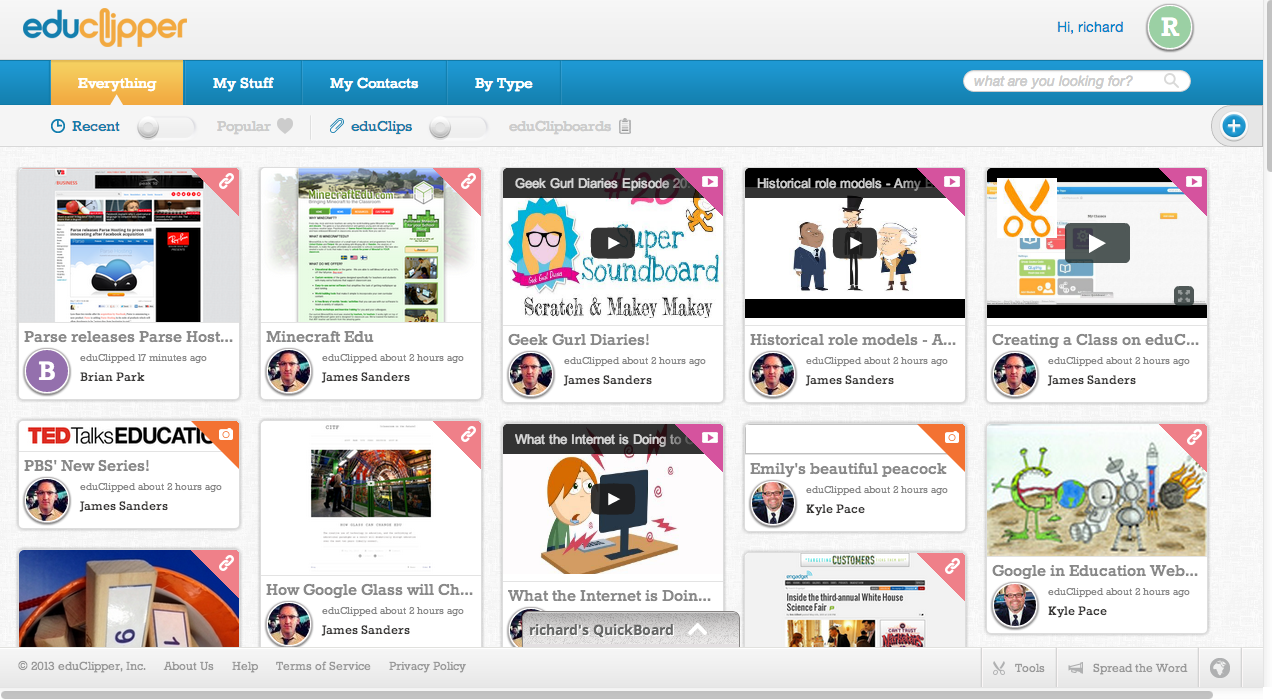Click link icon on Minecraft Edu clip

pos(468,182)
